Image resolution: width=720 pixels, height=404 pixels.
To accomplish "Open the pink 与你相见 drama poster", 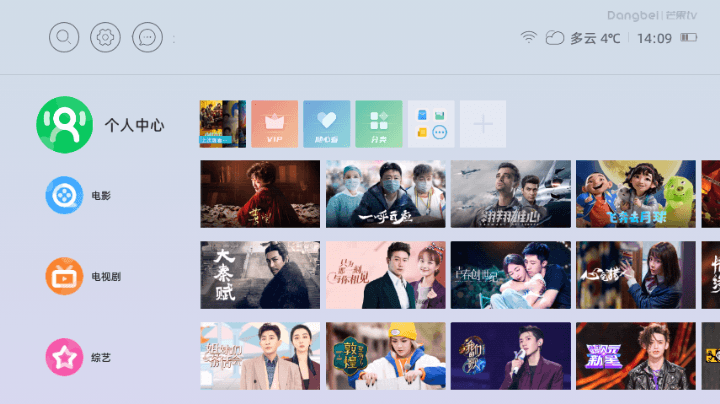I will (386, 275).
